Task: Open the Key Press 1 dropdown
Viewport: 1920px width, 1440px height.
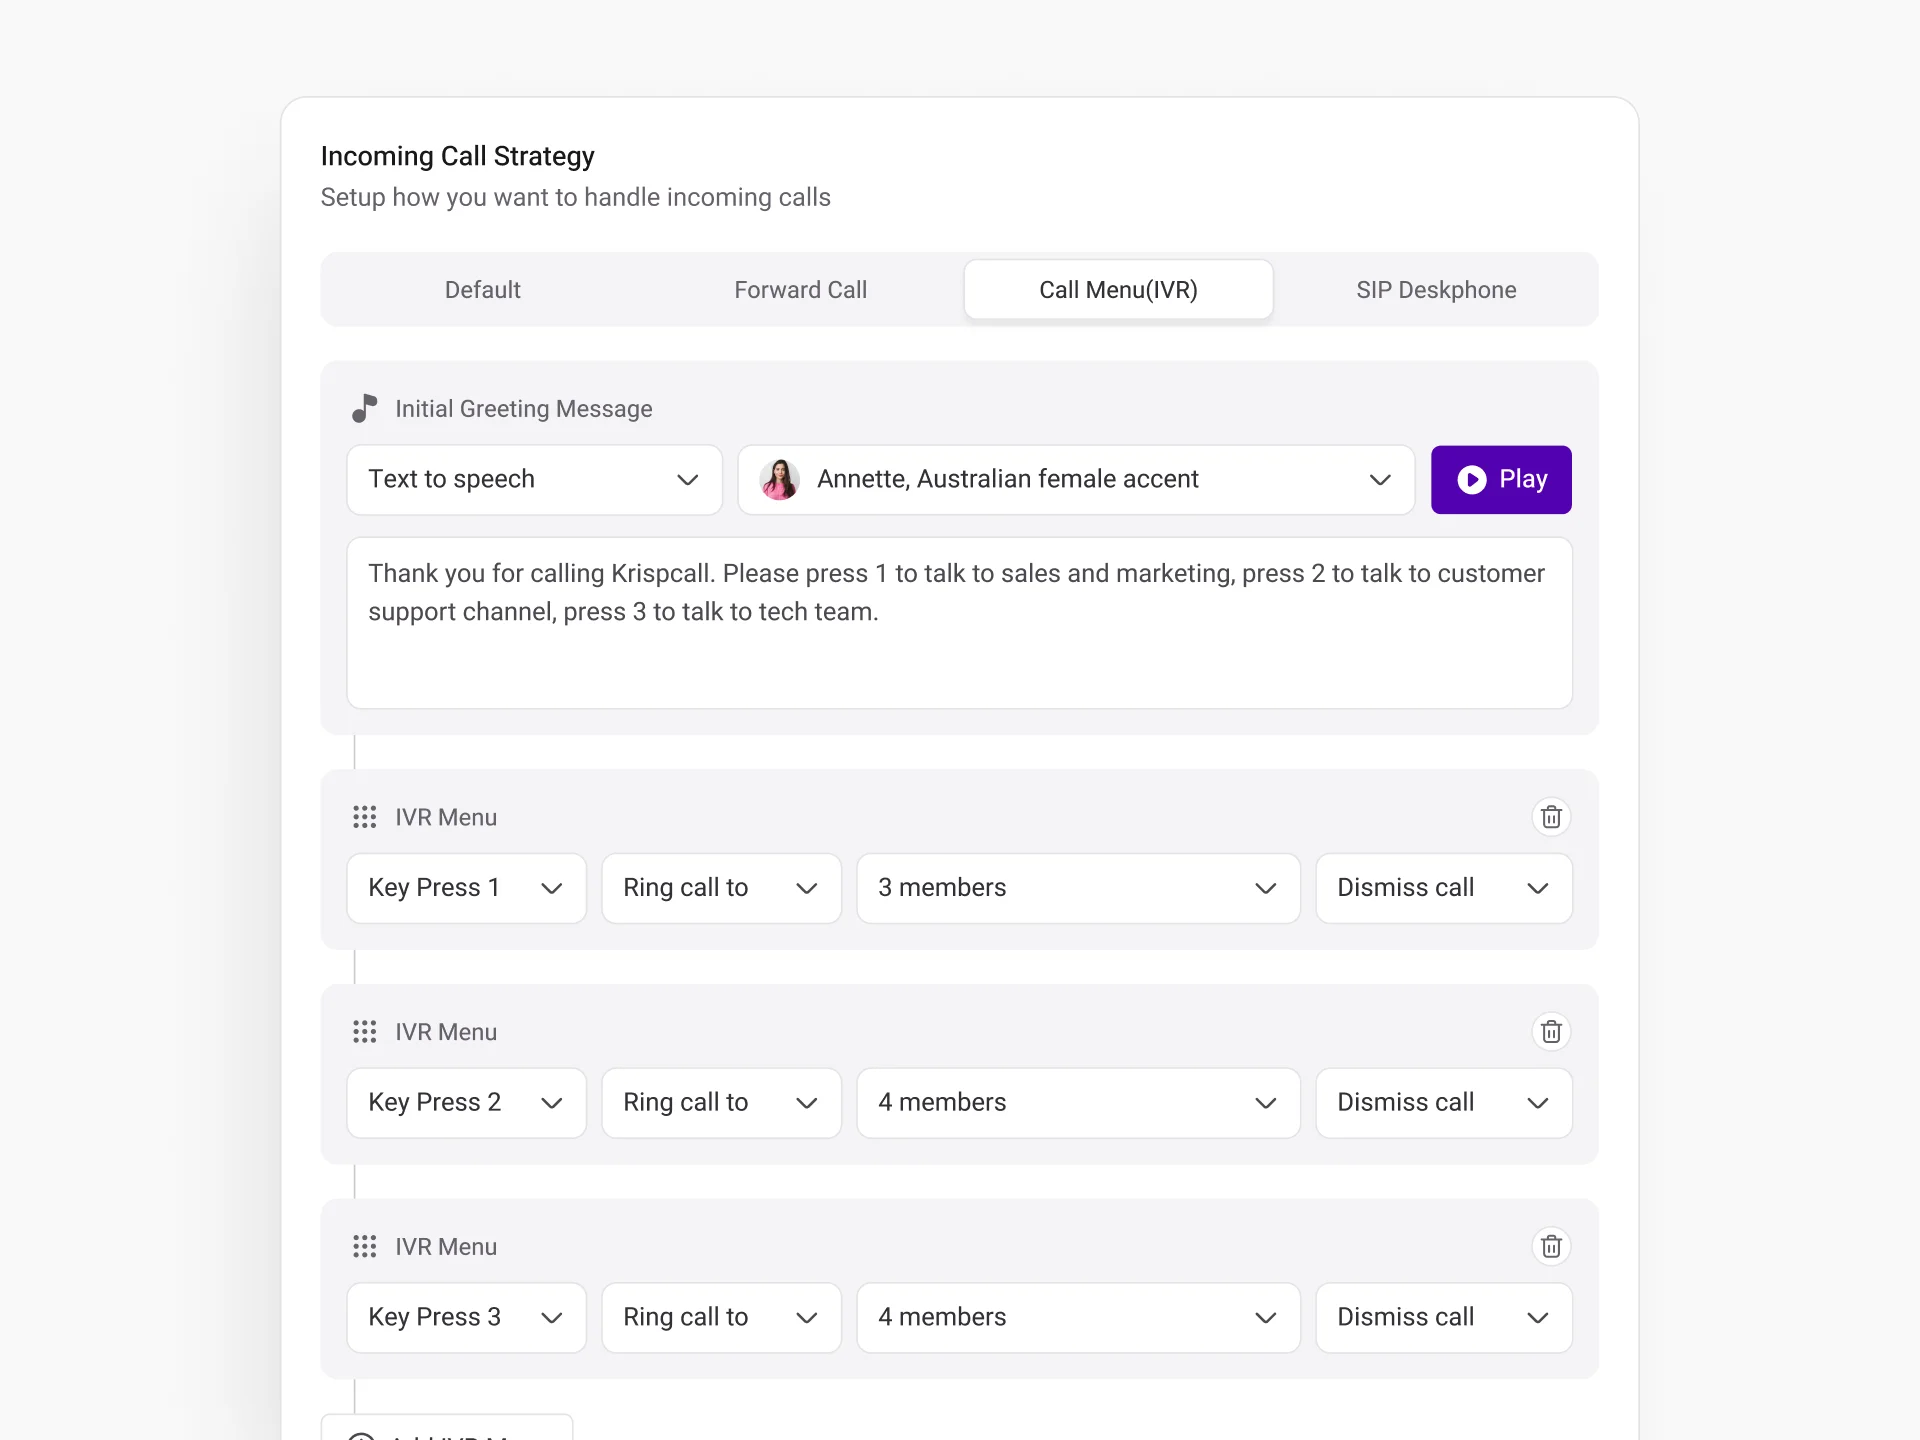Action: click(x=466, y=888)
